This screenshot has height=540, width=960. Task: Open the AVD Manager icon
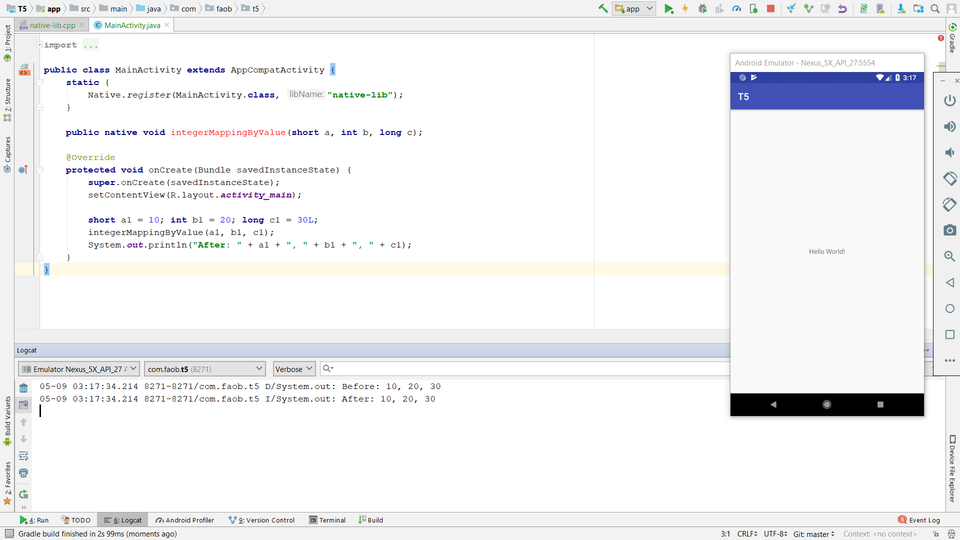click(x=880, y=9)
